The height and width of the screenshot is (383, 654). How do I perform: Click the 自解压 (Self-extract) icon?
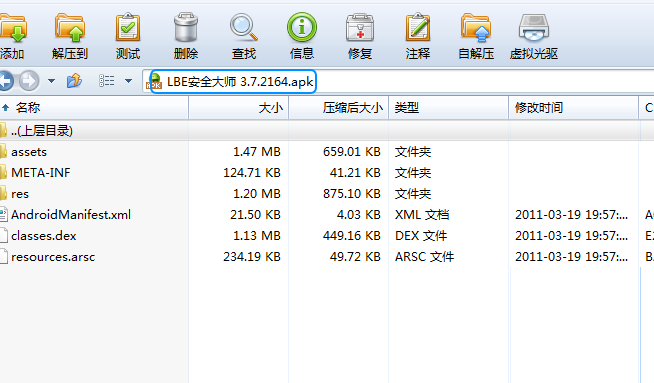[x=476, y=28]
